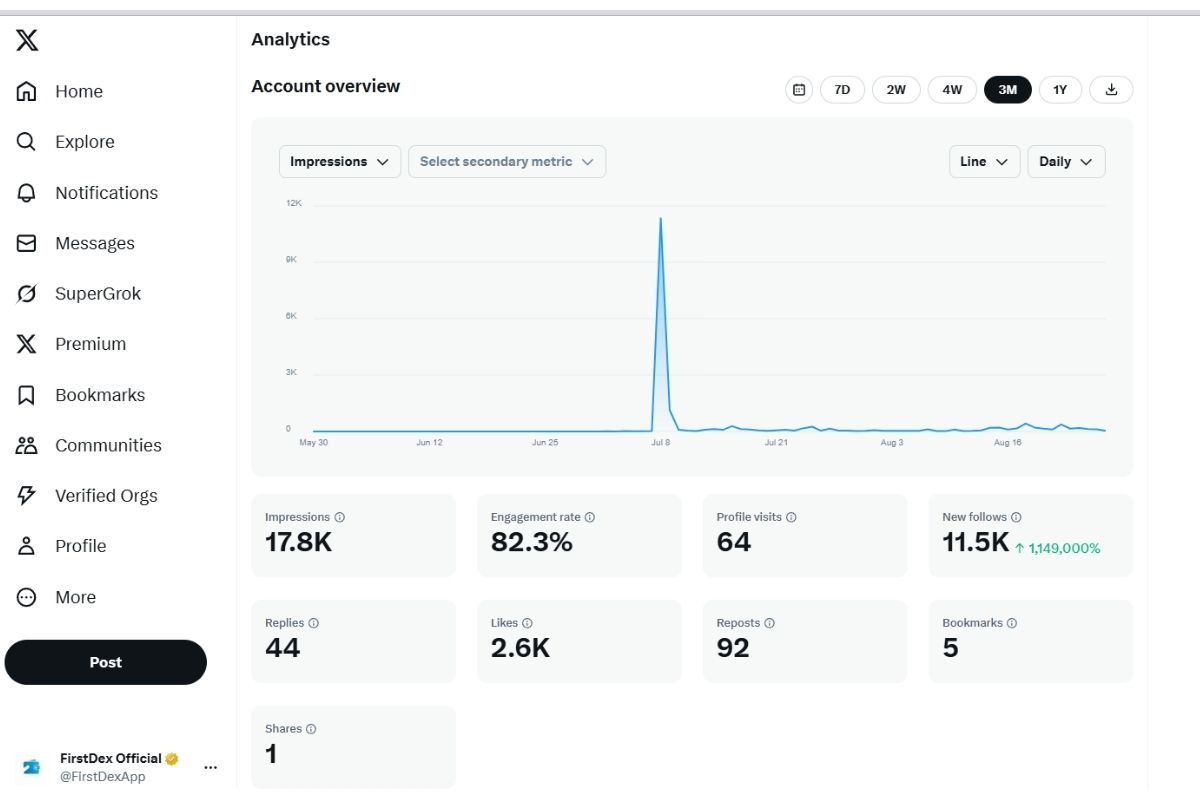Screen dimensions: 1200x800
Task: Open the calendar date picker icon
Action: tap(798, 90)
